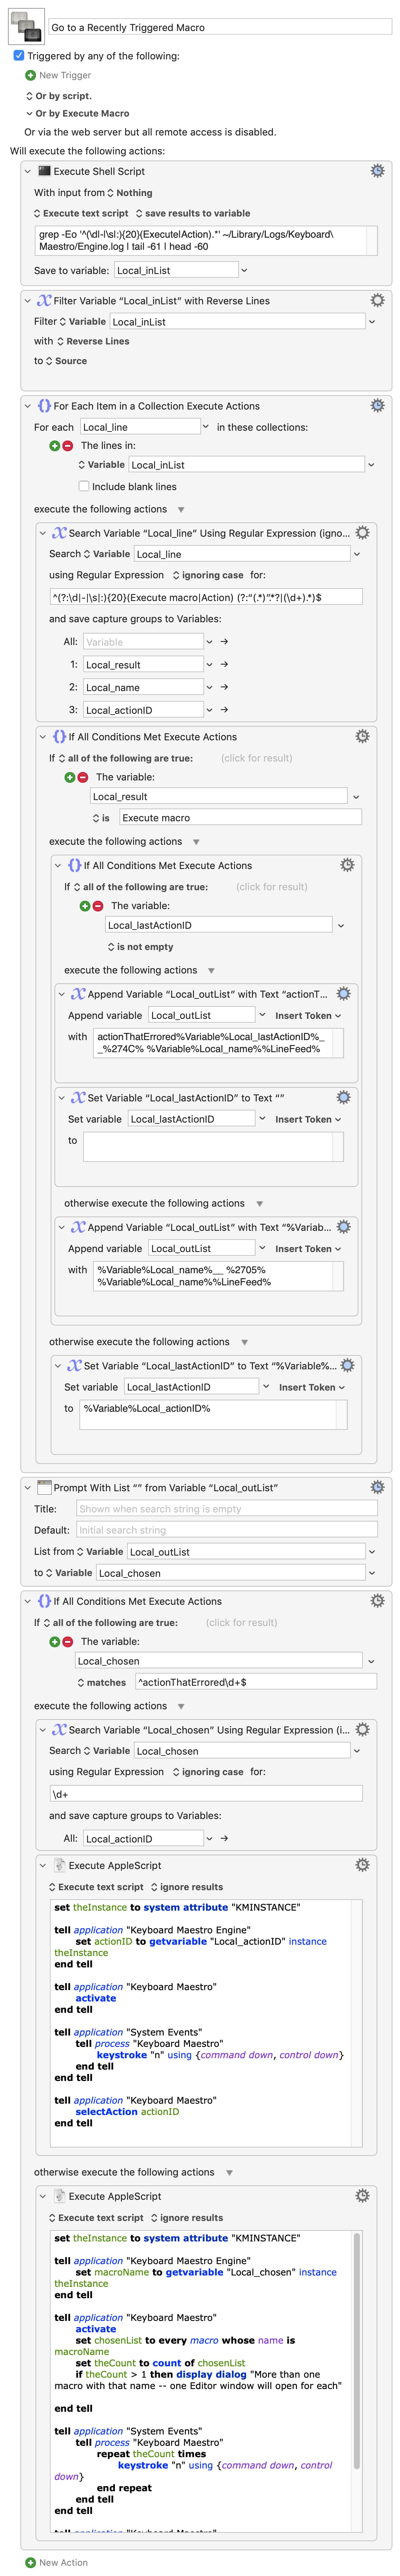Click the prompt Title field
The width and height of the screenshot is (400, 2576).
point(227,1508)
